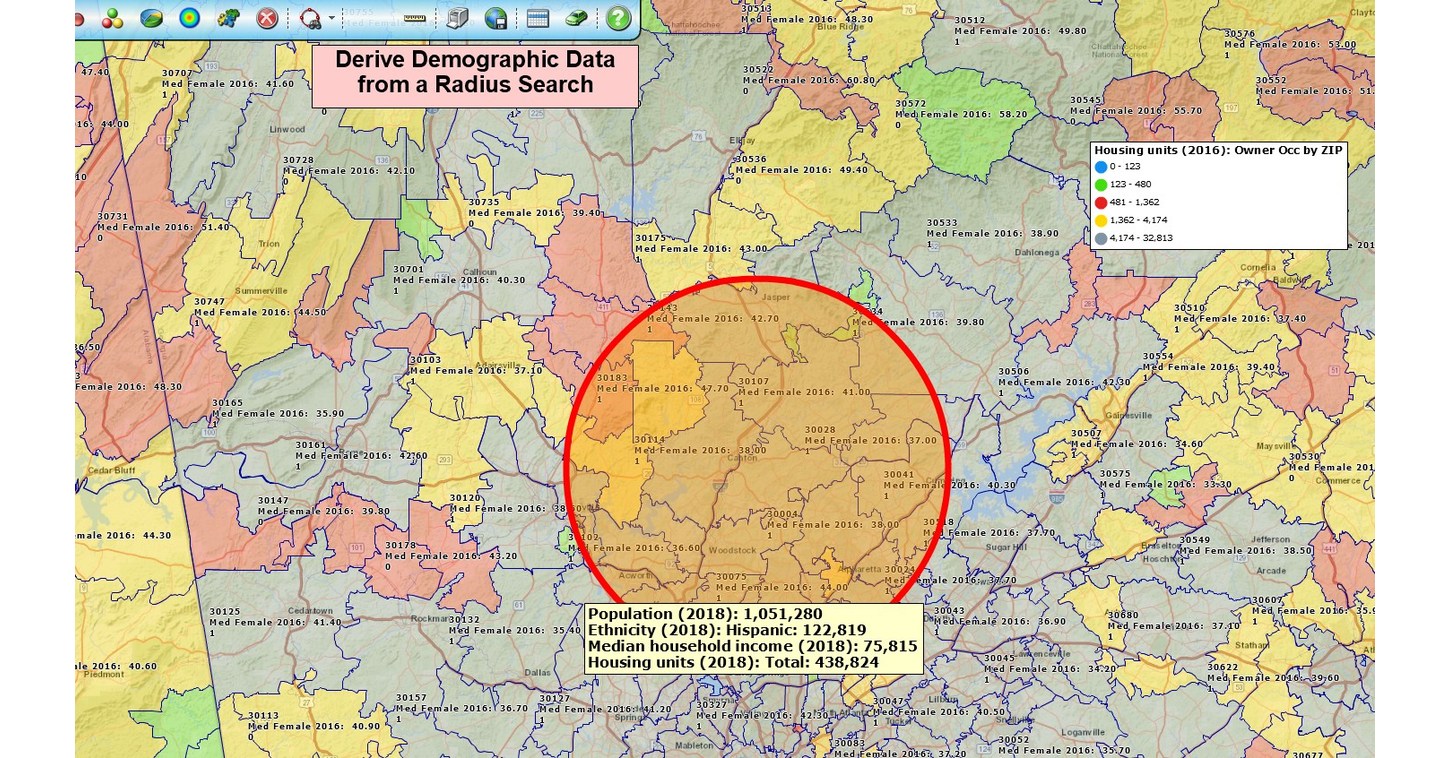Activate the bullseye target tool
This screenshot has height=758, width=1450.
191,18
